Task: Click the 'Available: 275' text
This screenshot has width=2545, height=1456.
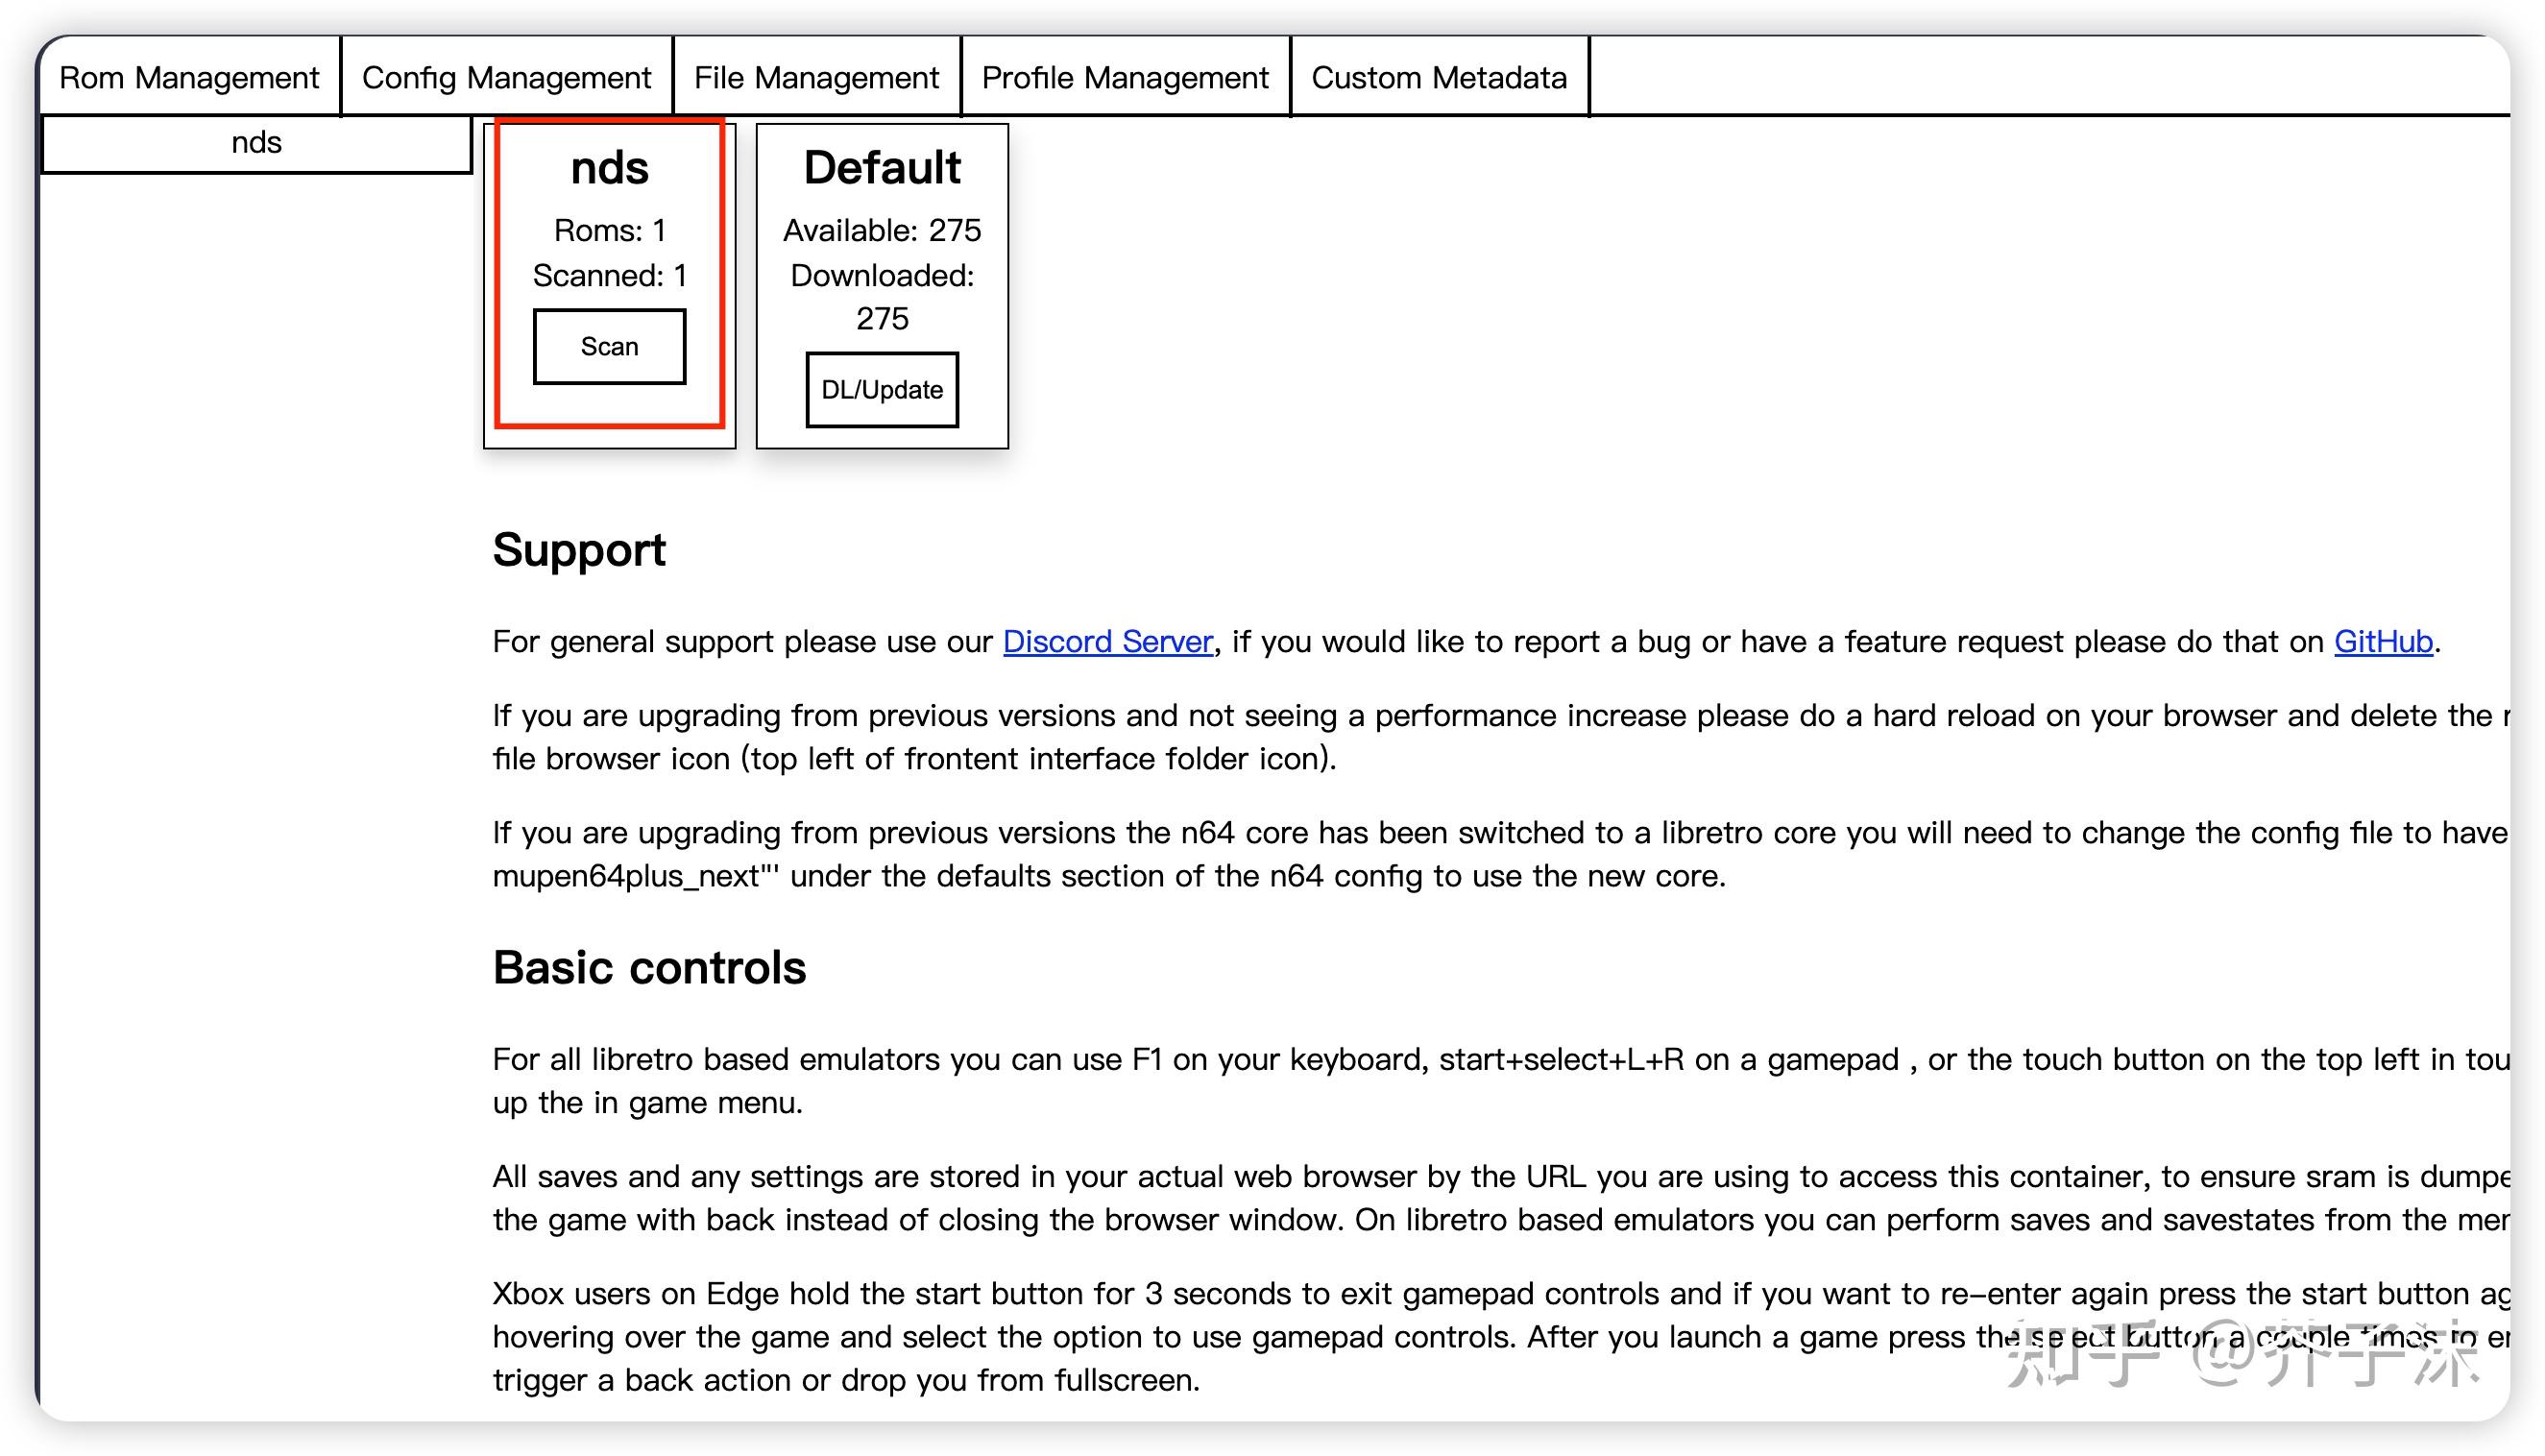Action: (882, 230)
